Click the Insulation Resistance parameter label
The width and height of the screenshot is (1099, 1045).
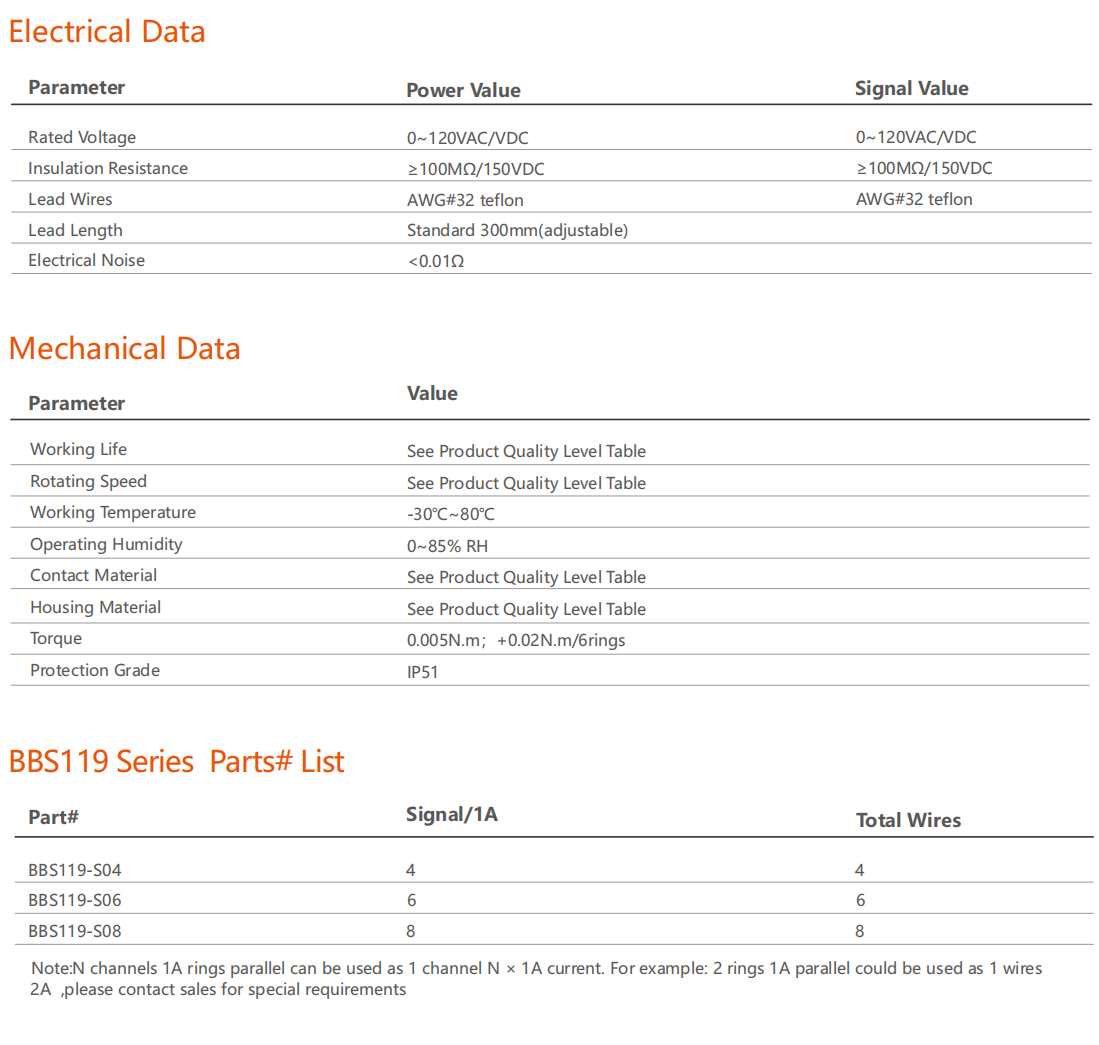[108, 168]
